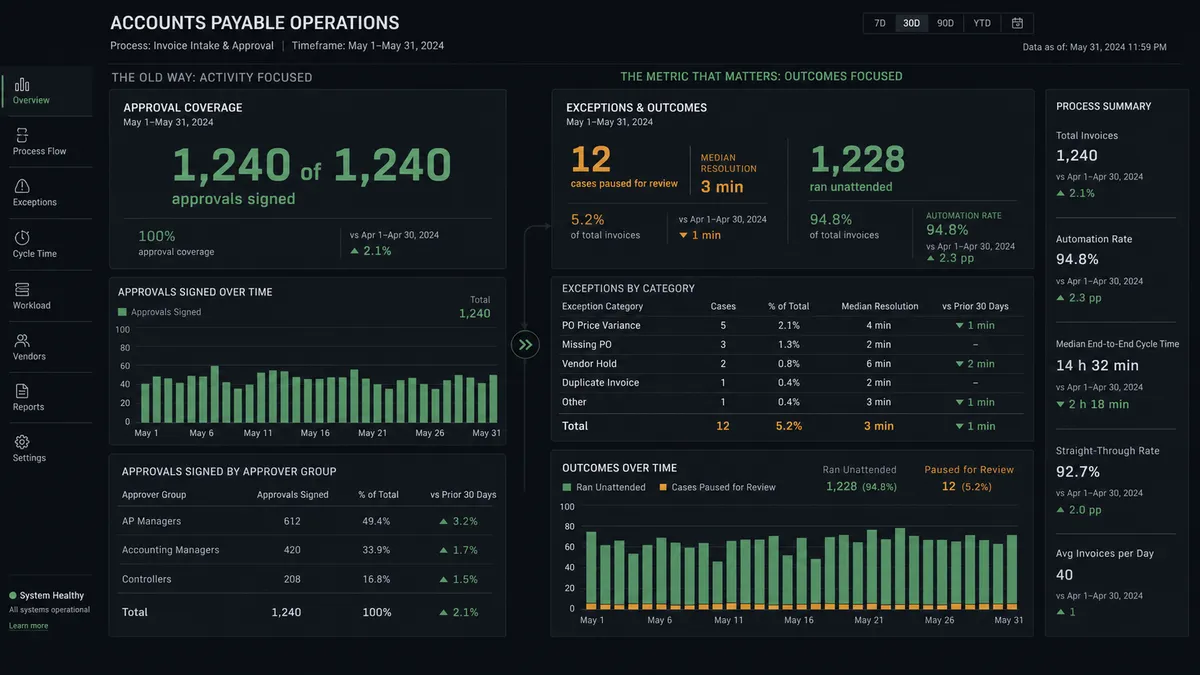Click the PO Price Variance category

point(601,325)
